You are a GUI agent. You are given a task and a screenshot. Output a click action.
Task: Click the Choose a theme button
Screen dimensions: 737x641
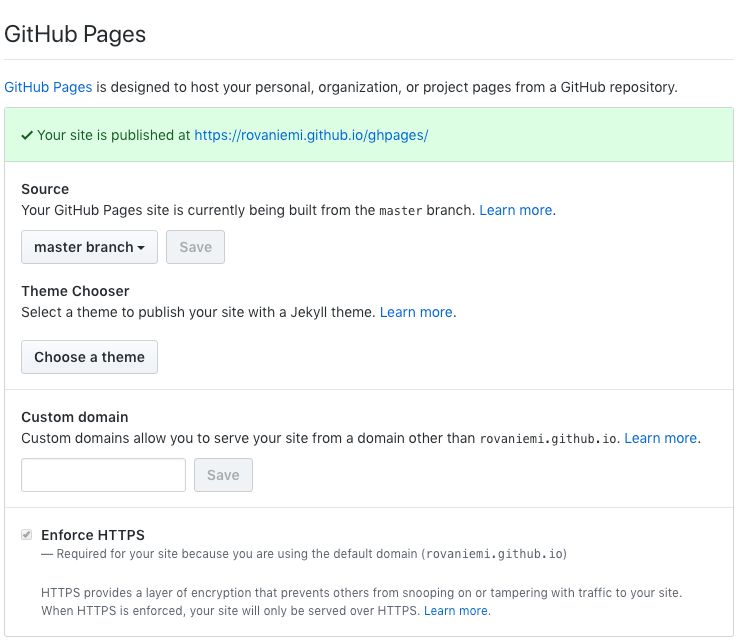click(x=89, y=357)
